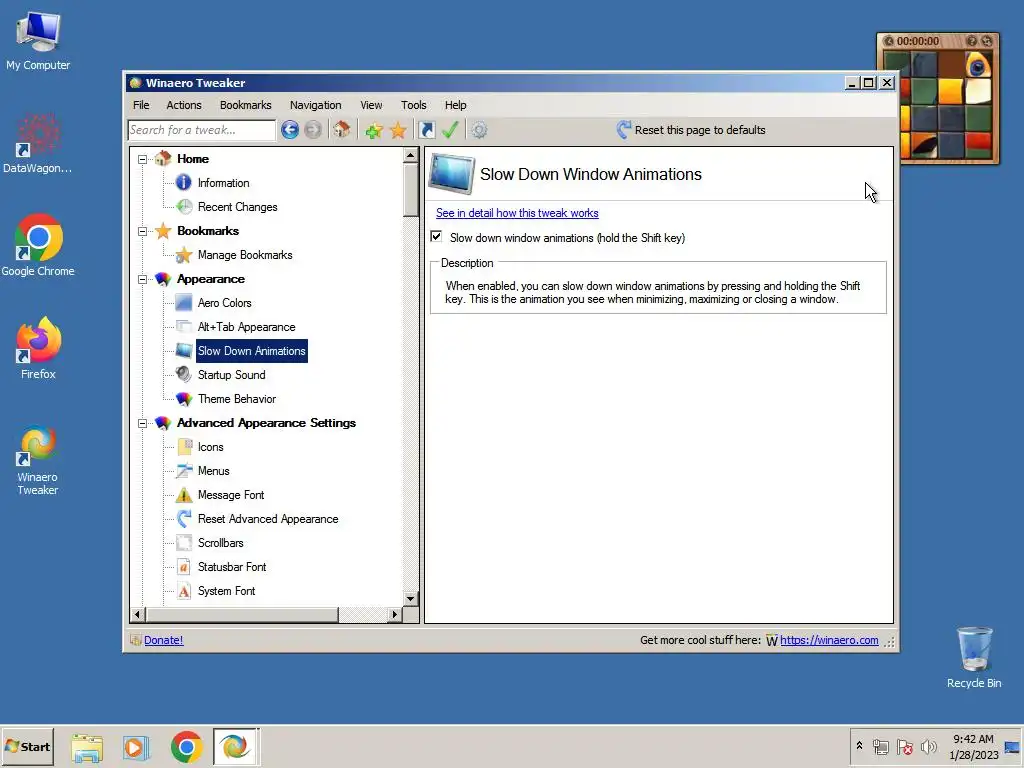Select Statusbar Font in the tree
This screenshot has width=1024, height=768.
point(232,567)
